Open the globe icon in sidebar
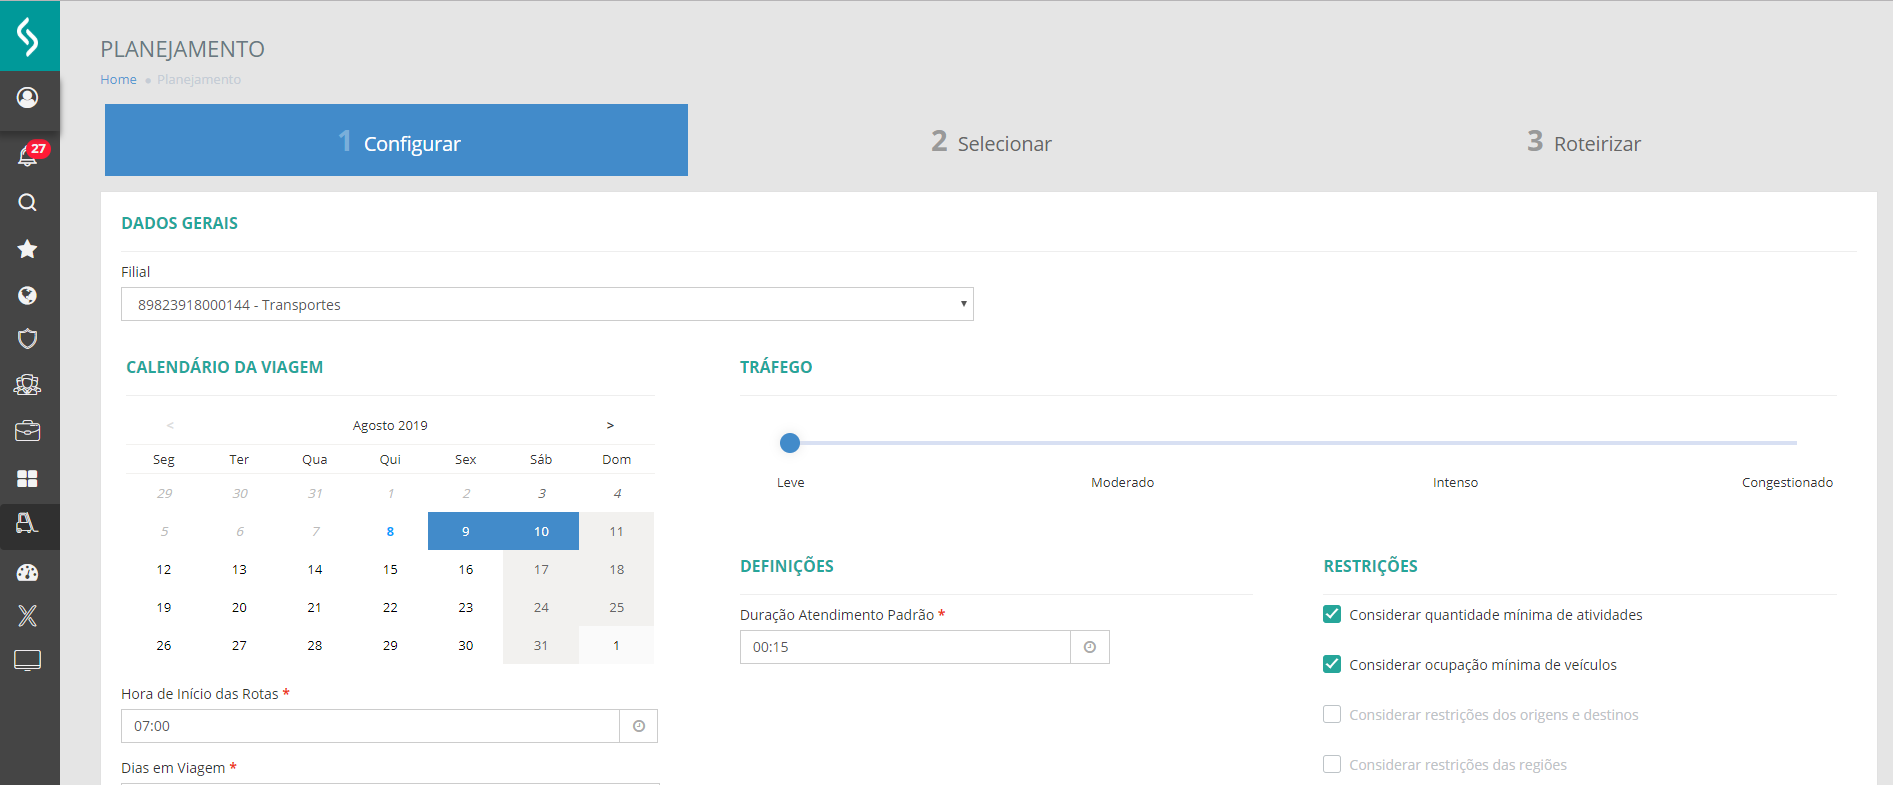1893x785 pixels. [x=28, y=295]
